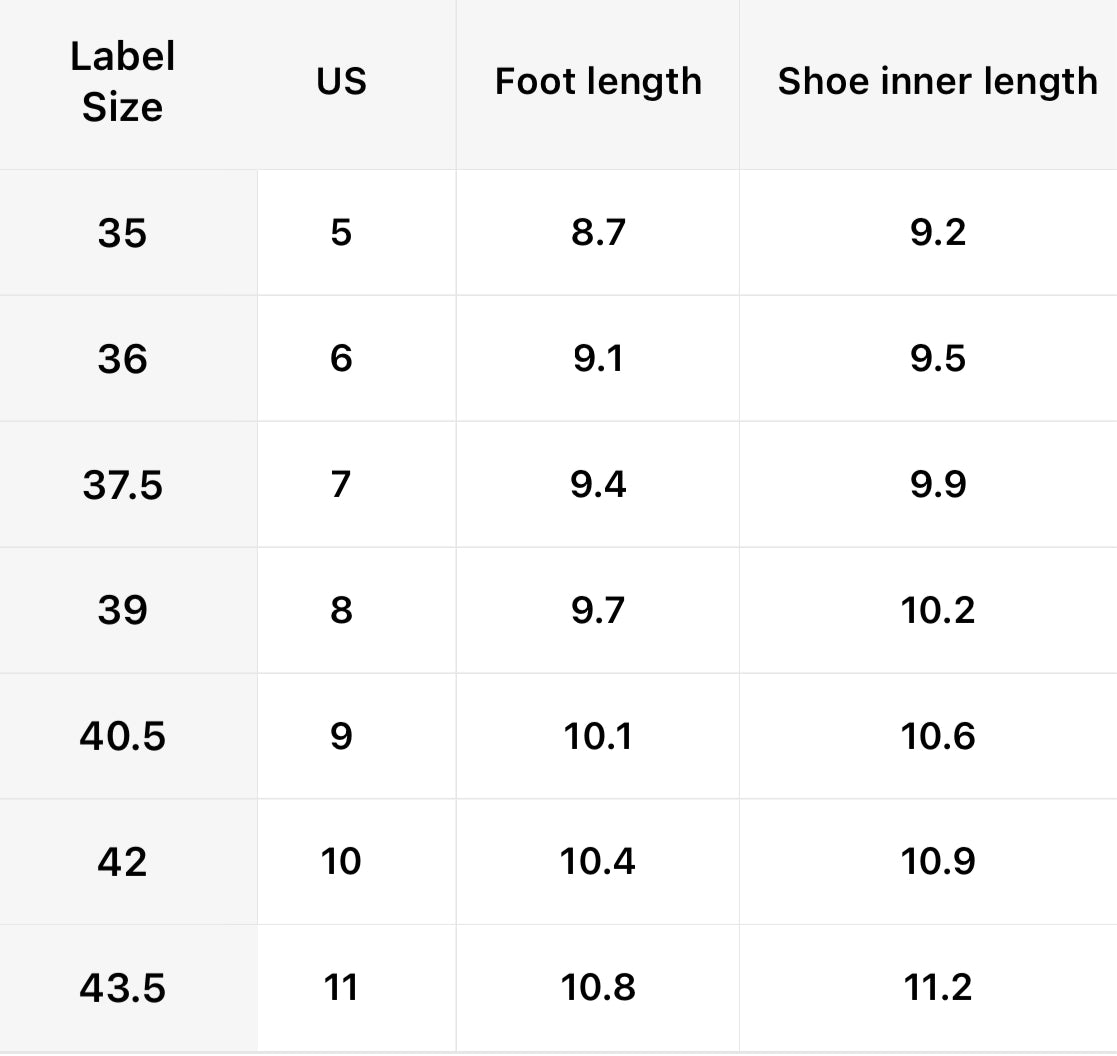
Task: Click the 40.5 label size cell
Action: click(x=122, y=737)
